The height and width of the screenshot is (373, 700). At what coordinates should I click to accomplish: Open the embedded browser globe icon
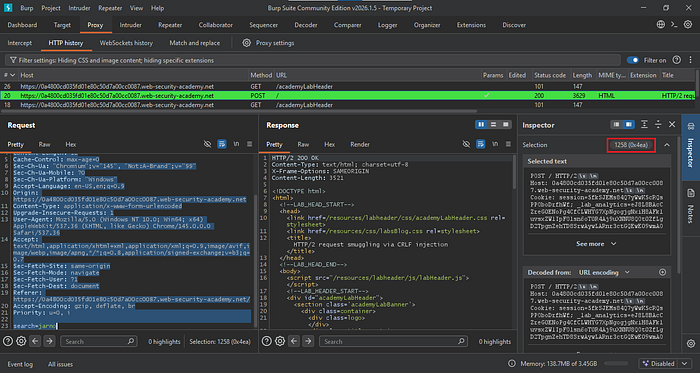661,25
